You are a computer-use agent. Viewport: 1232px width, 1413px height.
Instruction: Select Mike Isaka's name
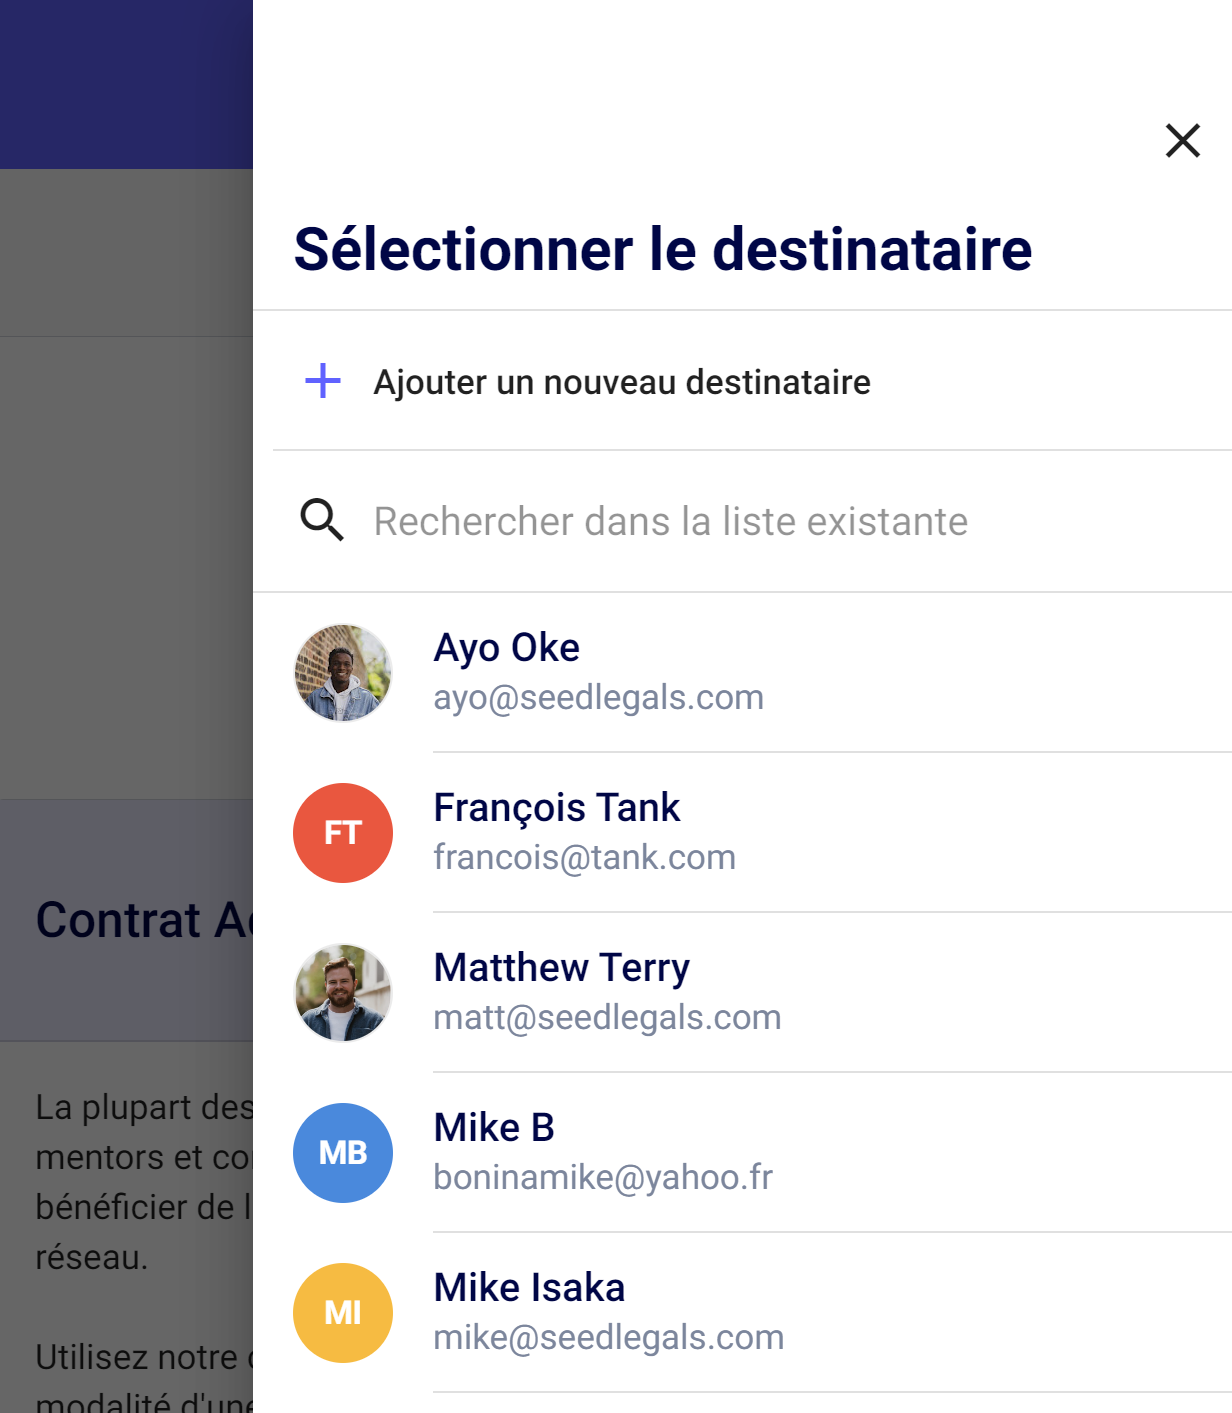pyautogui.click(x=529, y=1288)
